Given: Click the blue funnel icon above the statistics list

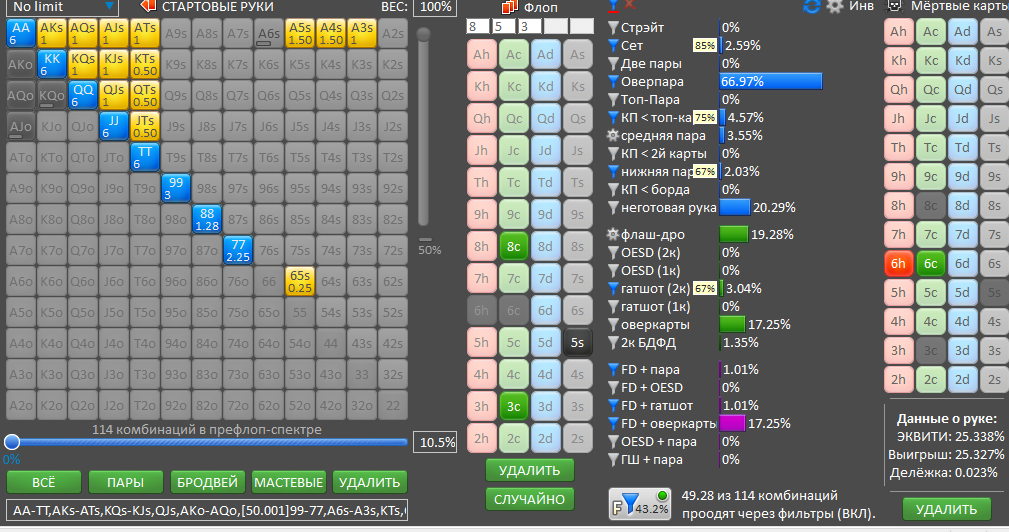Looking at the screenshot, I should 613,5.
